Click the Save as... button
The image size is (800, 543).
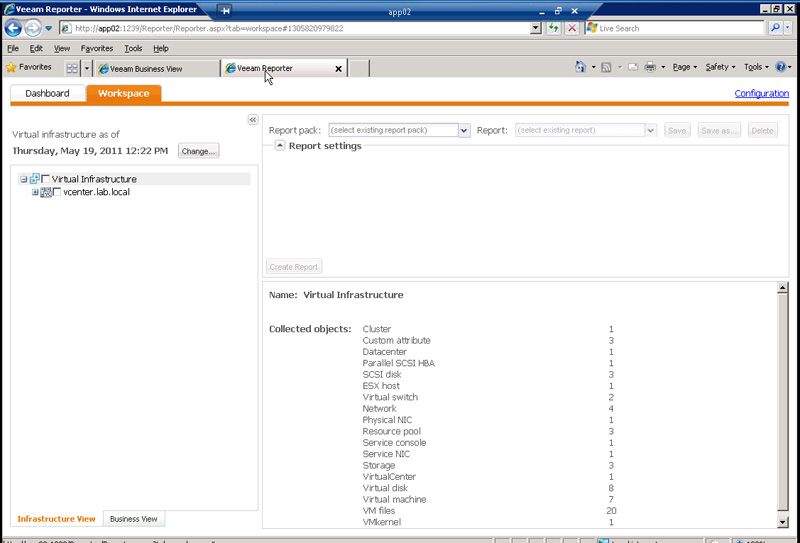(x=719, y=131)
